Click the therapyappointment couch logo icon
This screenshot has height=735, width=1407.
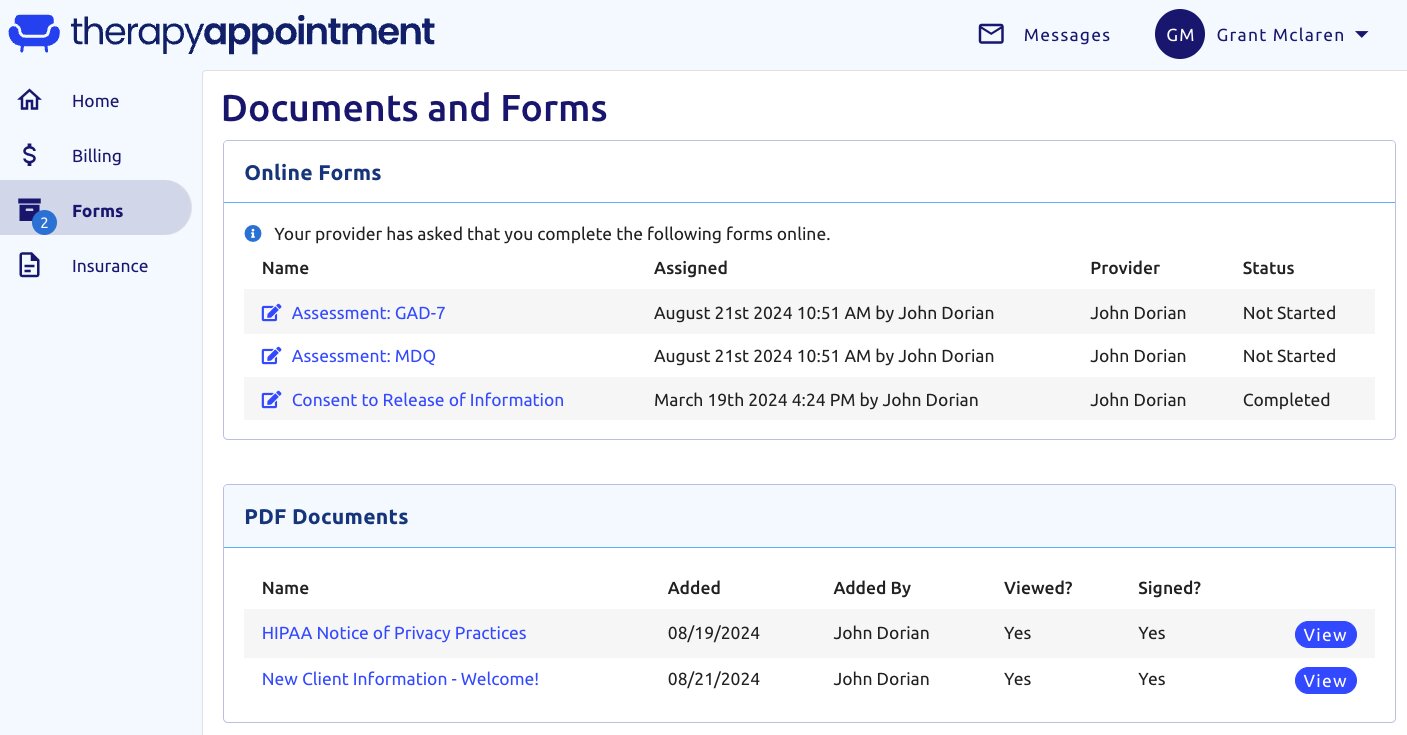click(34, 33)
